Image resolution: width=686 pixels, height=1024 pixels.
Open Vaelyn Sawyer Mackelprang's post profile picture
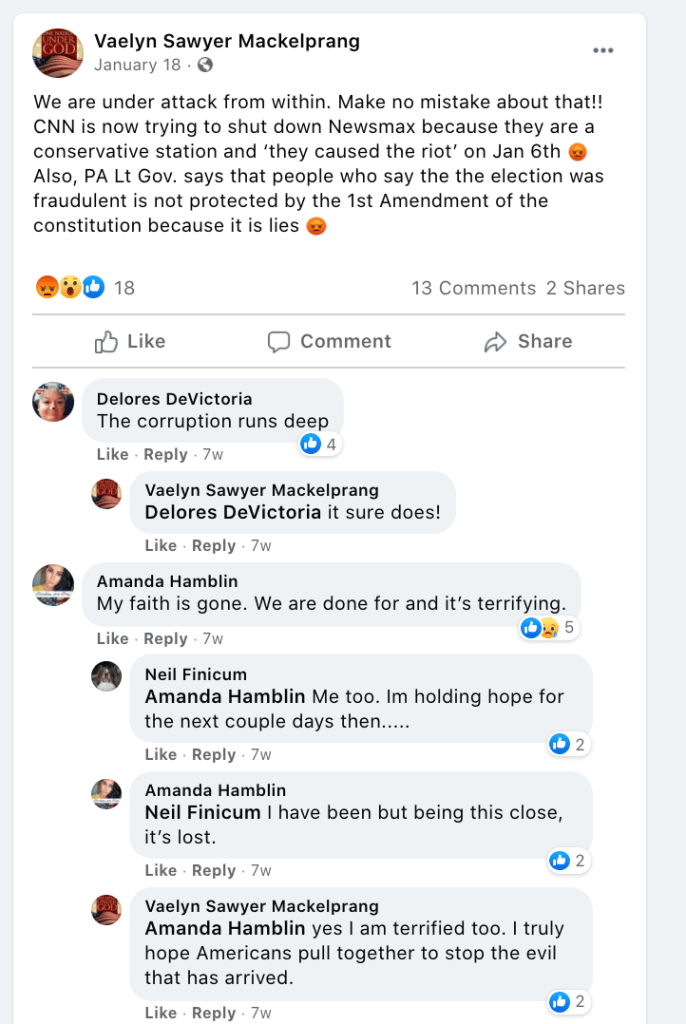click(x=58, y=53)
